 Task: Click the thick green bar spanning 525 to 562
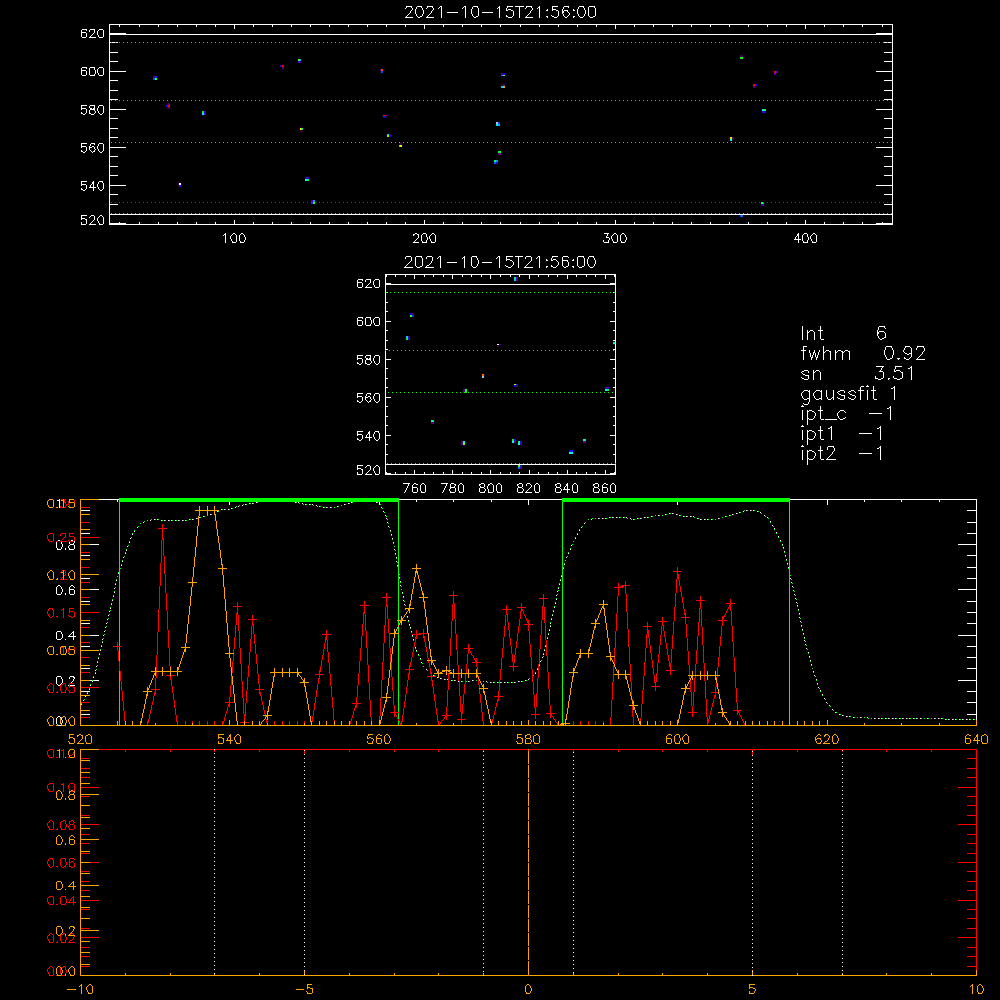pyautogui.click(x=259, y=500)
